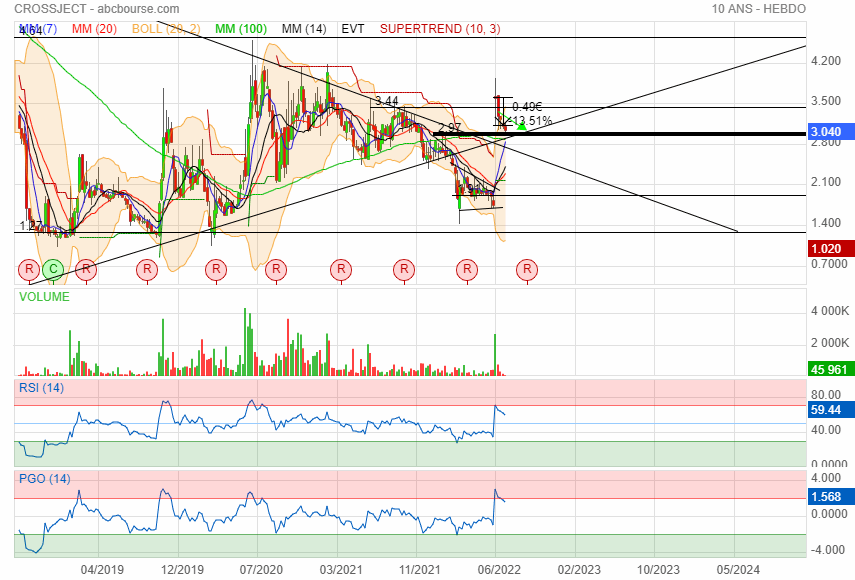855x580 pixels.
Task: Click the 06/2022 date axis label
Action: [499, 570]
